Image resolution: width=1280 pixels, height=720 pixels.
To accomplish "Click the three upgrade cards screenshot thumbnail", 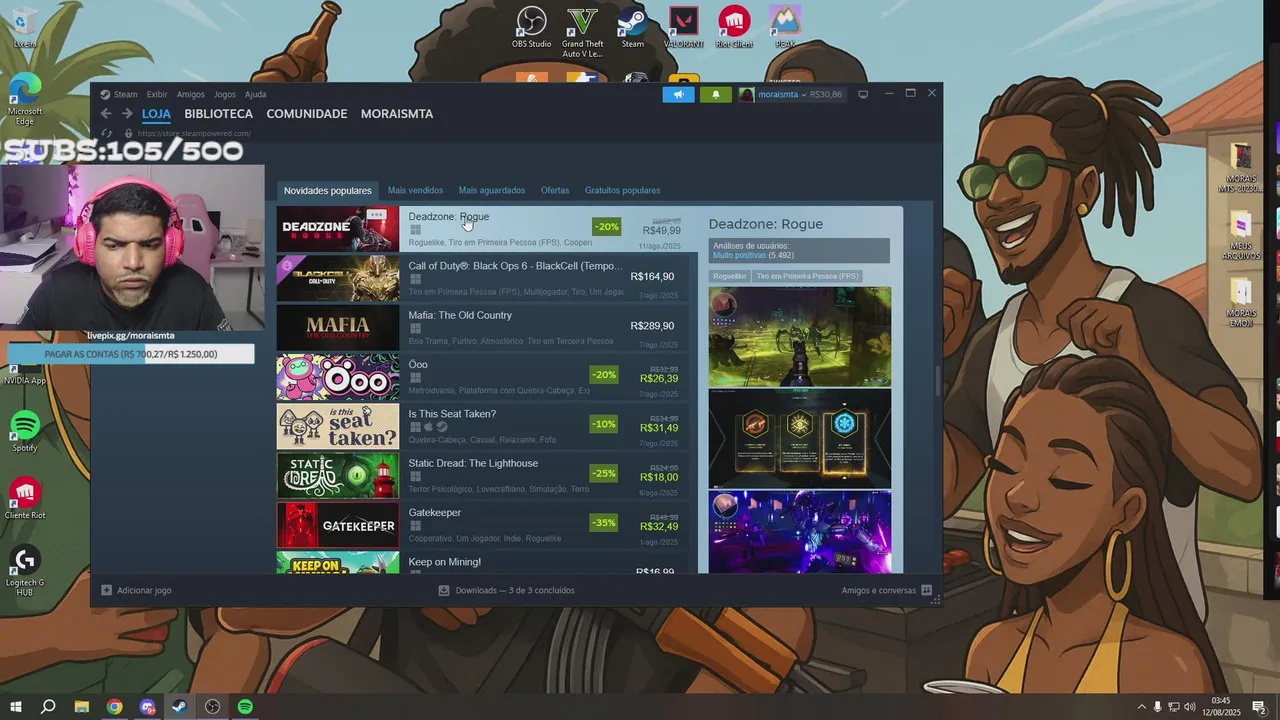I will click(799, 438).
